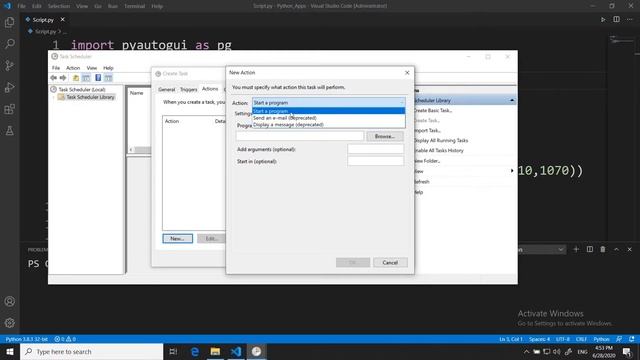Switch to Task Scheduler taskbar icon
Screen dimensions: 640x360
256,351
